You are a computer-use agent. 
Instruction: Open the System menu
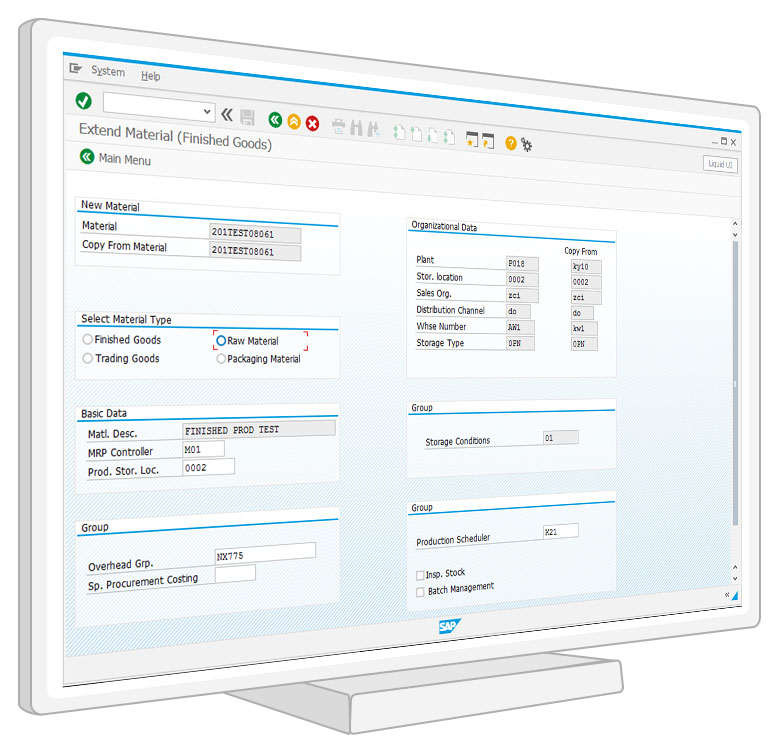pos(107,71)
